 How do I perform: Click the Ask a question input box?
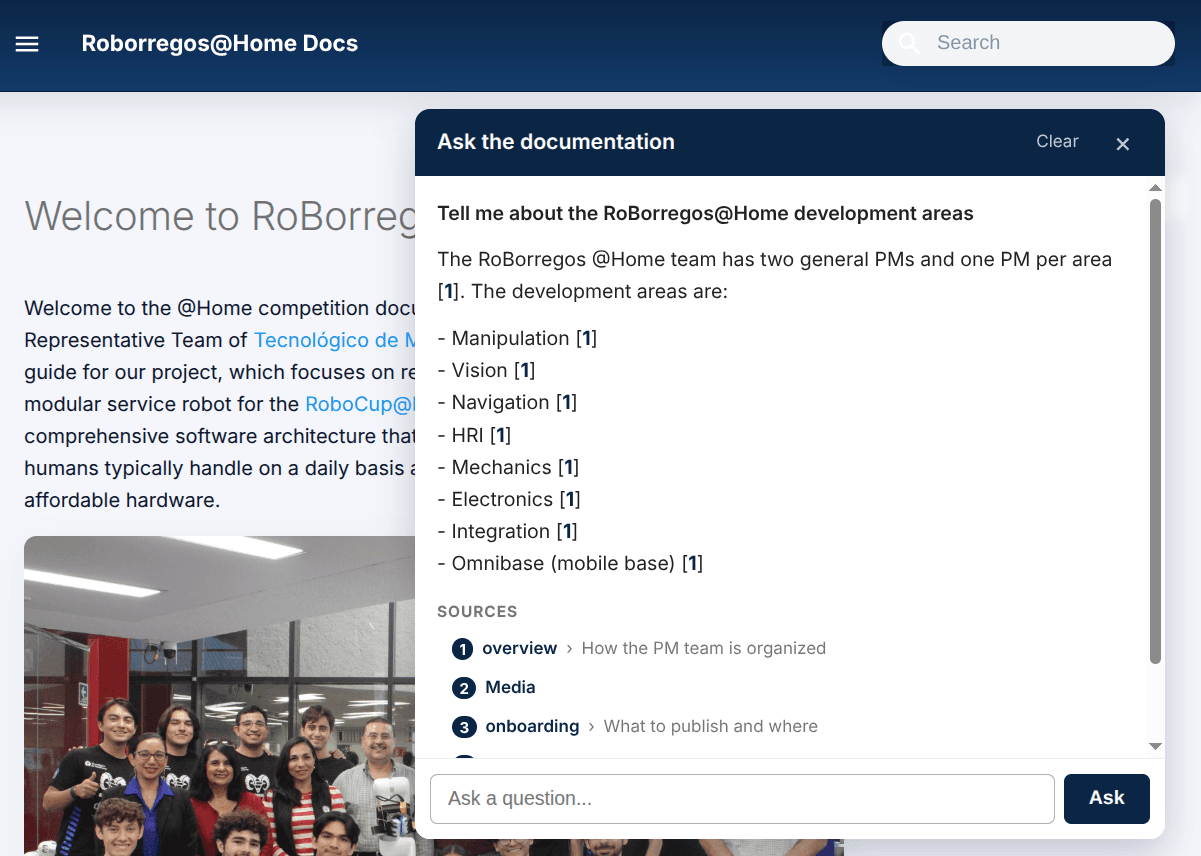point(742,798)
